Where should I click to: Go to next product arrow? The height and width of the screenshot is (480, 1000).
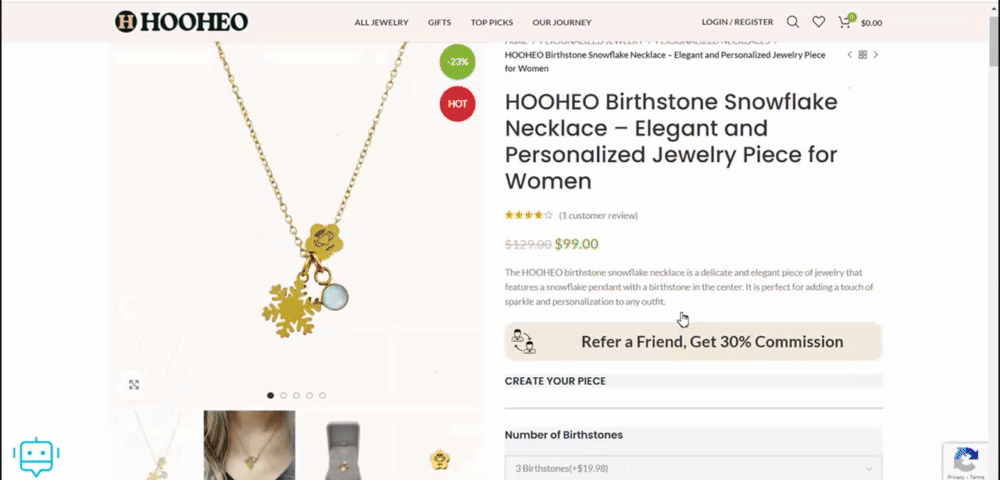876,55
